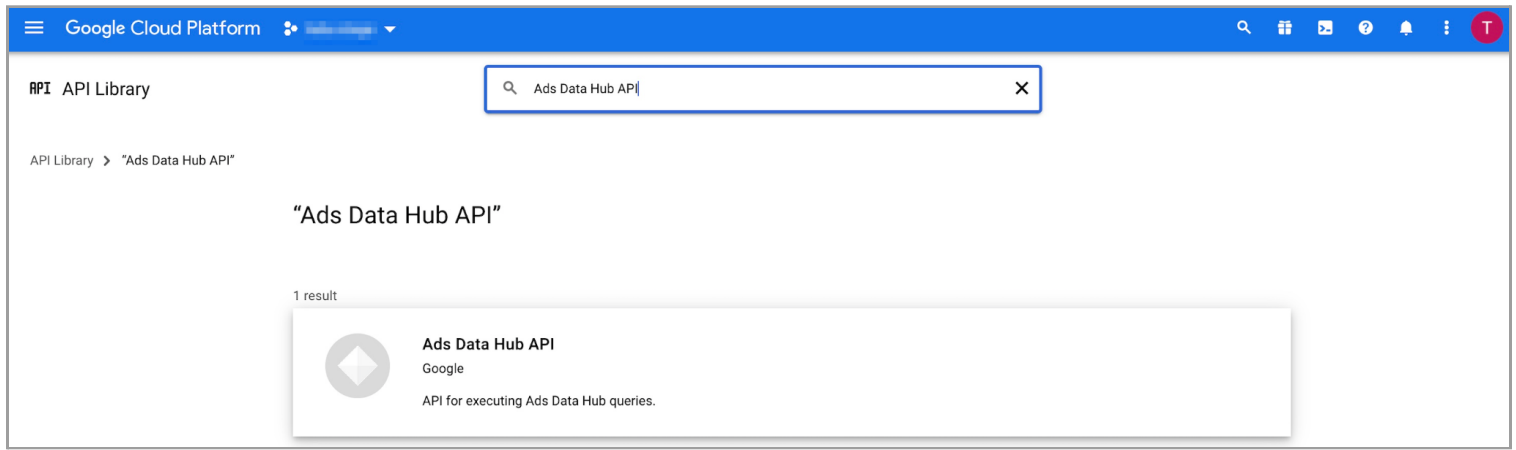This screenshot has height=450, width=1516.
Task: Go to API Library breadcrumb link
Action: [62, 160]
